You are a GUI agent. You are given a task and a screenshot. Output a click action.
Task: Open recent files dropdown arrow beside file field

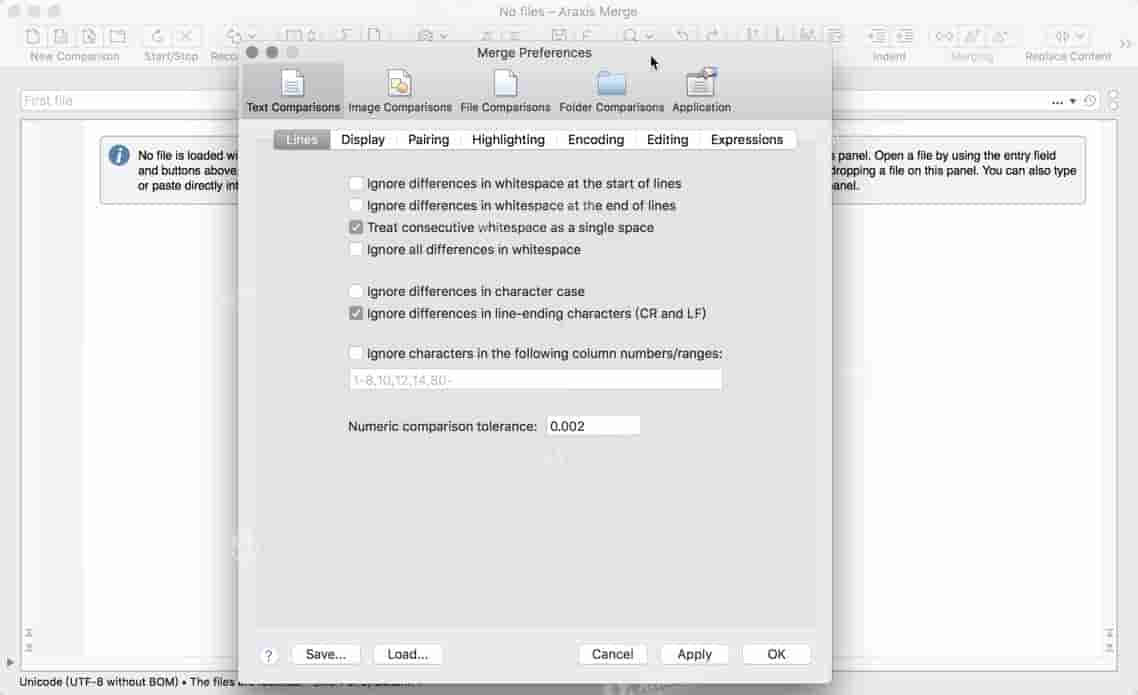click(1073, 102)
